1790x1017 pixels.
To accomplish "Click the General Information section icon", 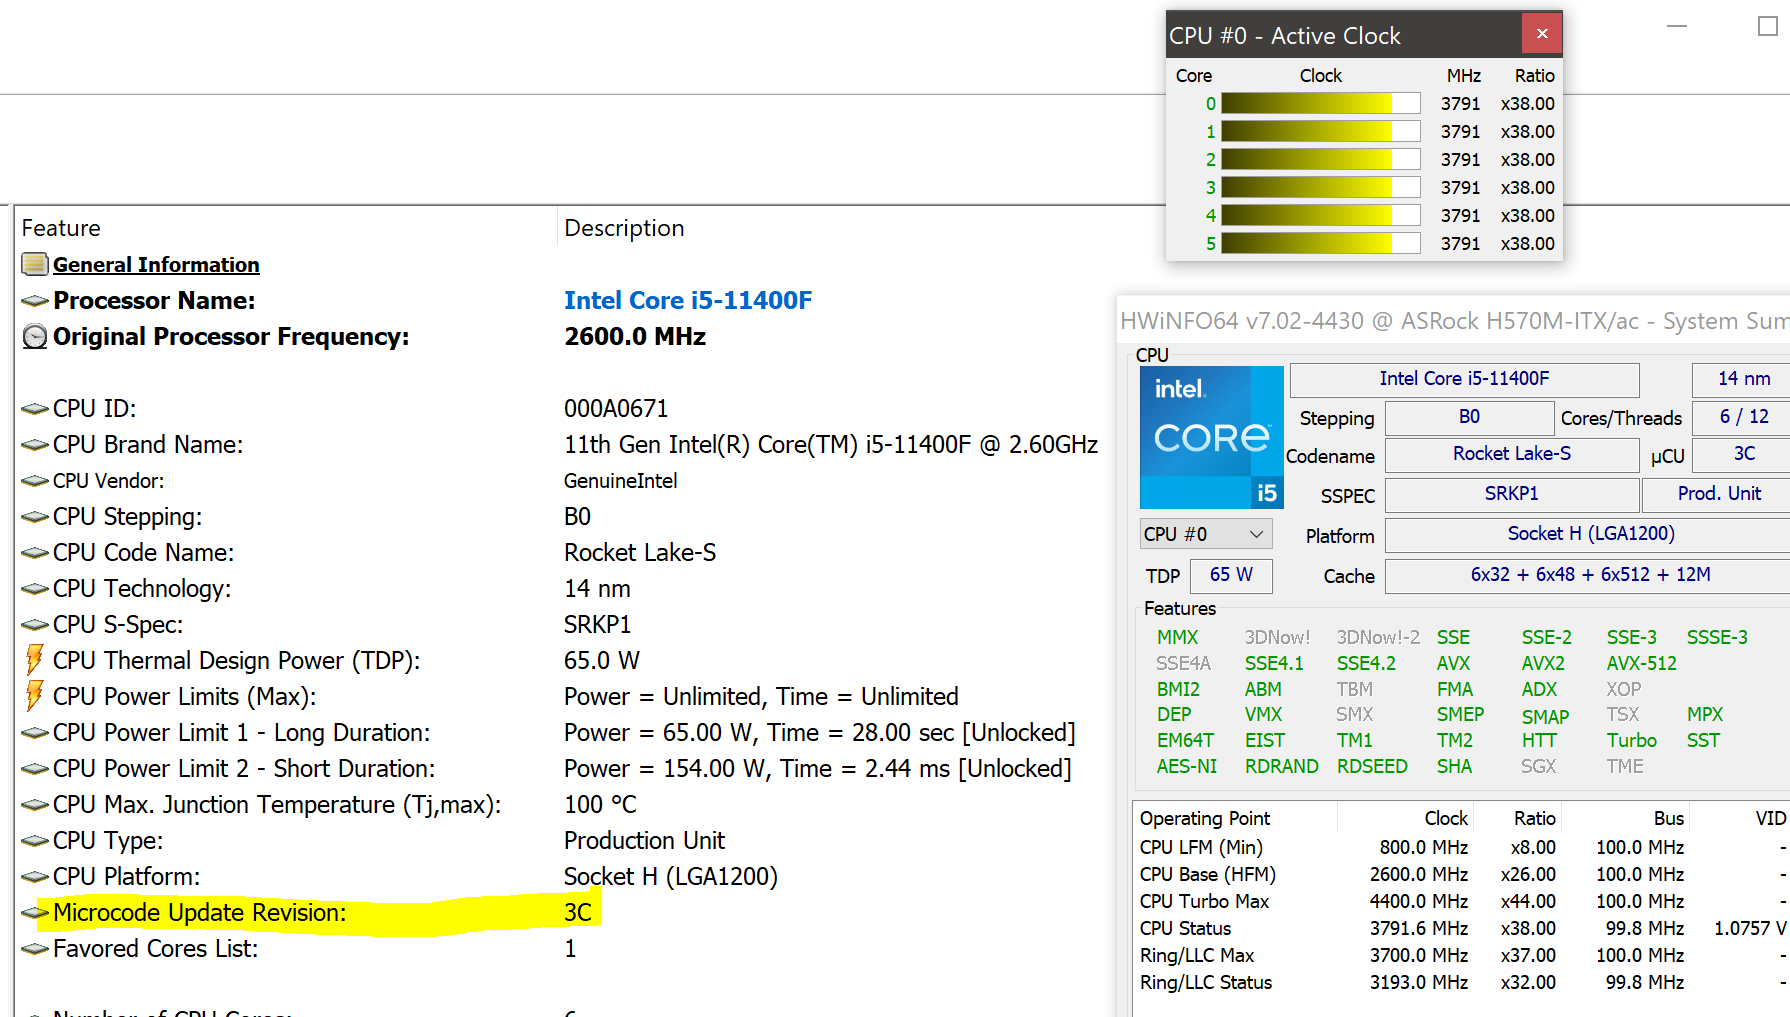I will coord(35,264).
